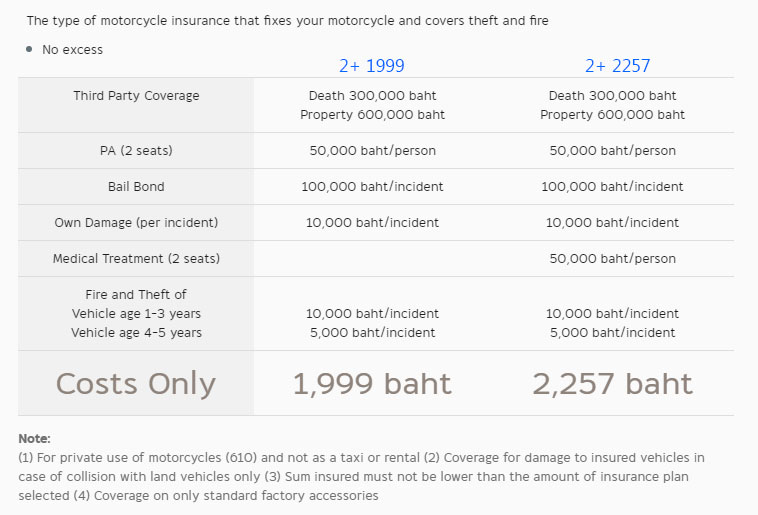
Task: Select the Third Party Coverage row label
Action: coord(136,96)
